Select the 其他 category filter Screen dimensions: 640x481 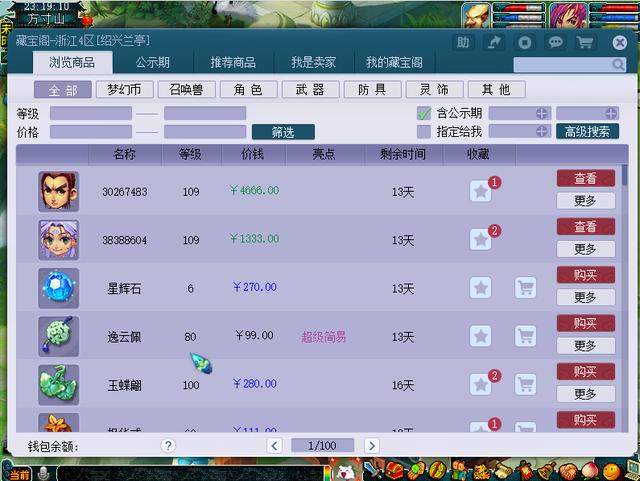(x=496, y=89)
